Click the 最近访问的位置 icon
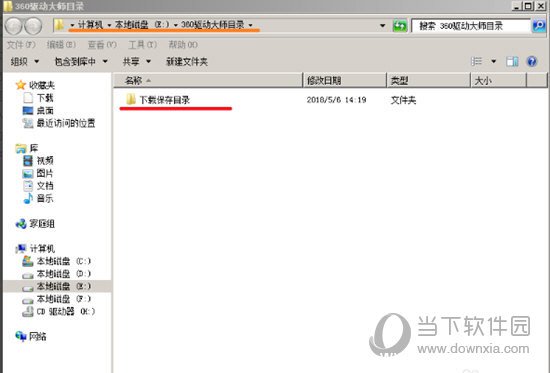Screen dimensions: 550x373 click(x=28, y=123)
